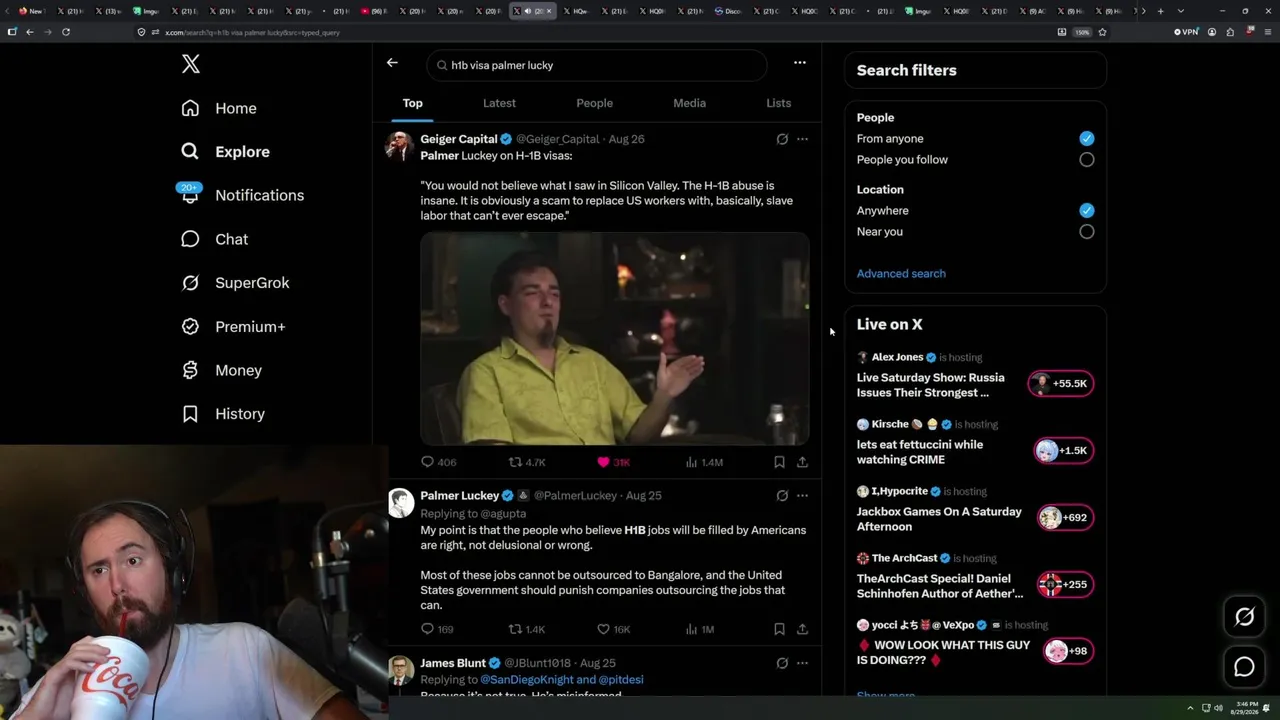Viewport: 1280px width, 720px height.
Task: Open the floating messages button
Action: 1244,667
